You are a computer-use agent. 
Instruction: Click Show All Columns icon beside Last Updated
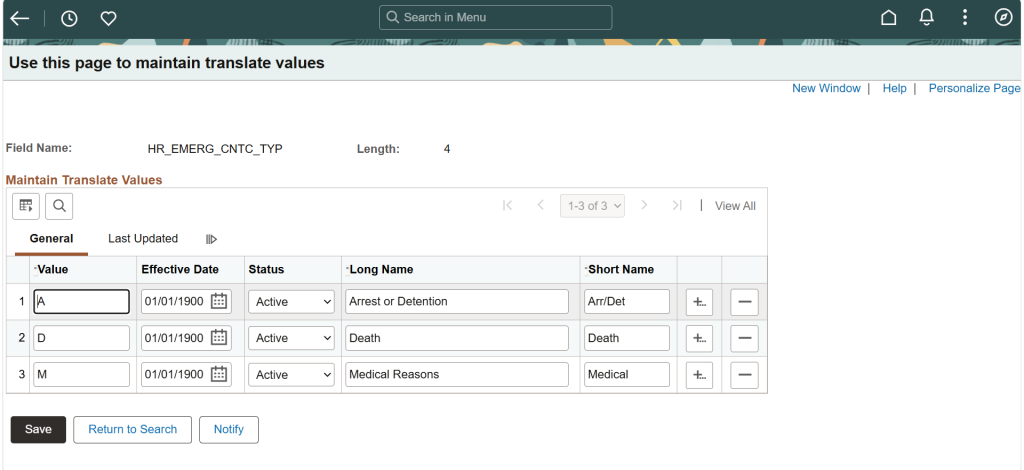[211, 240]
